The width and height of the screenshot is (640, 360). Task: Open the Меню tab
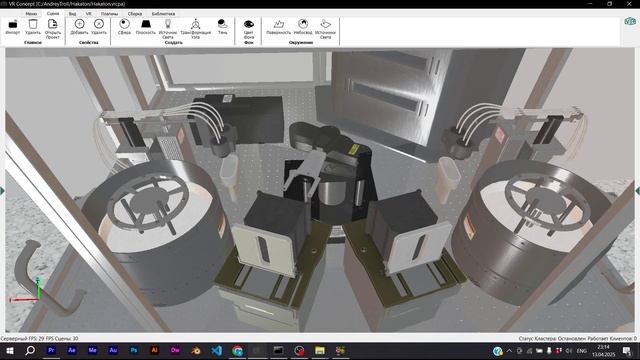tap(31, 13)
